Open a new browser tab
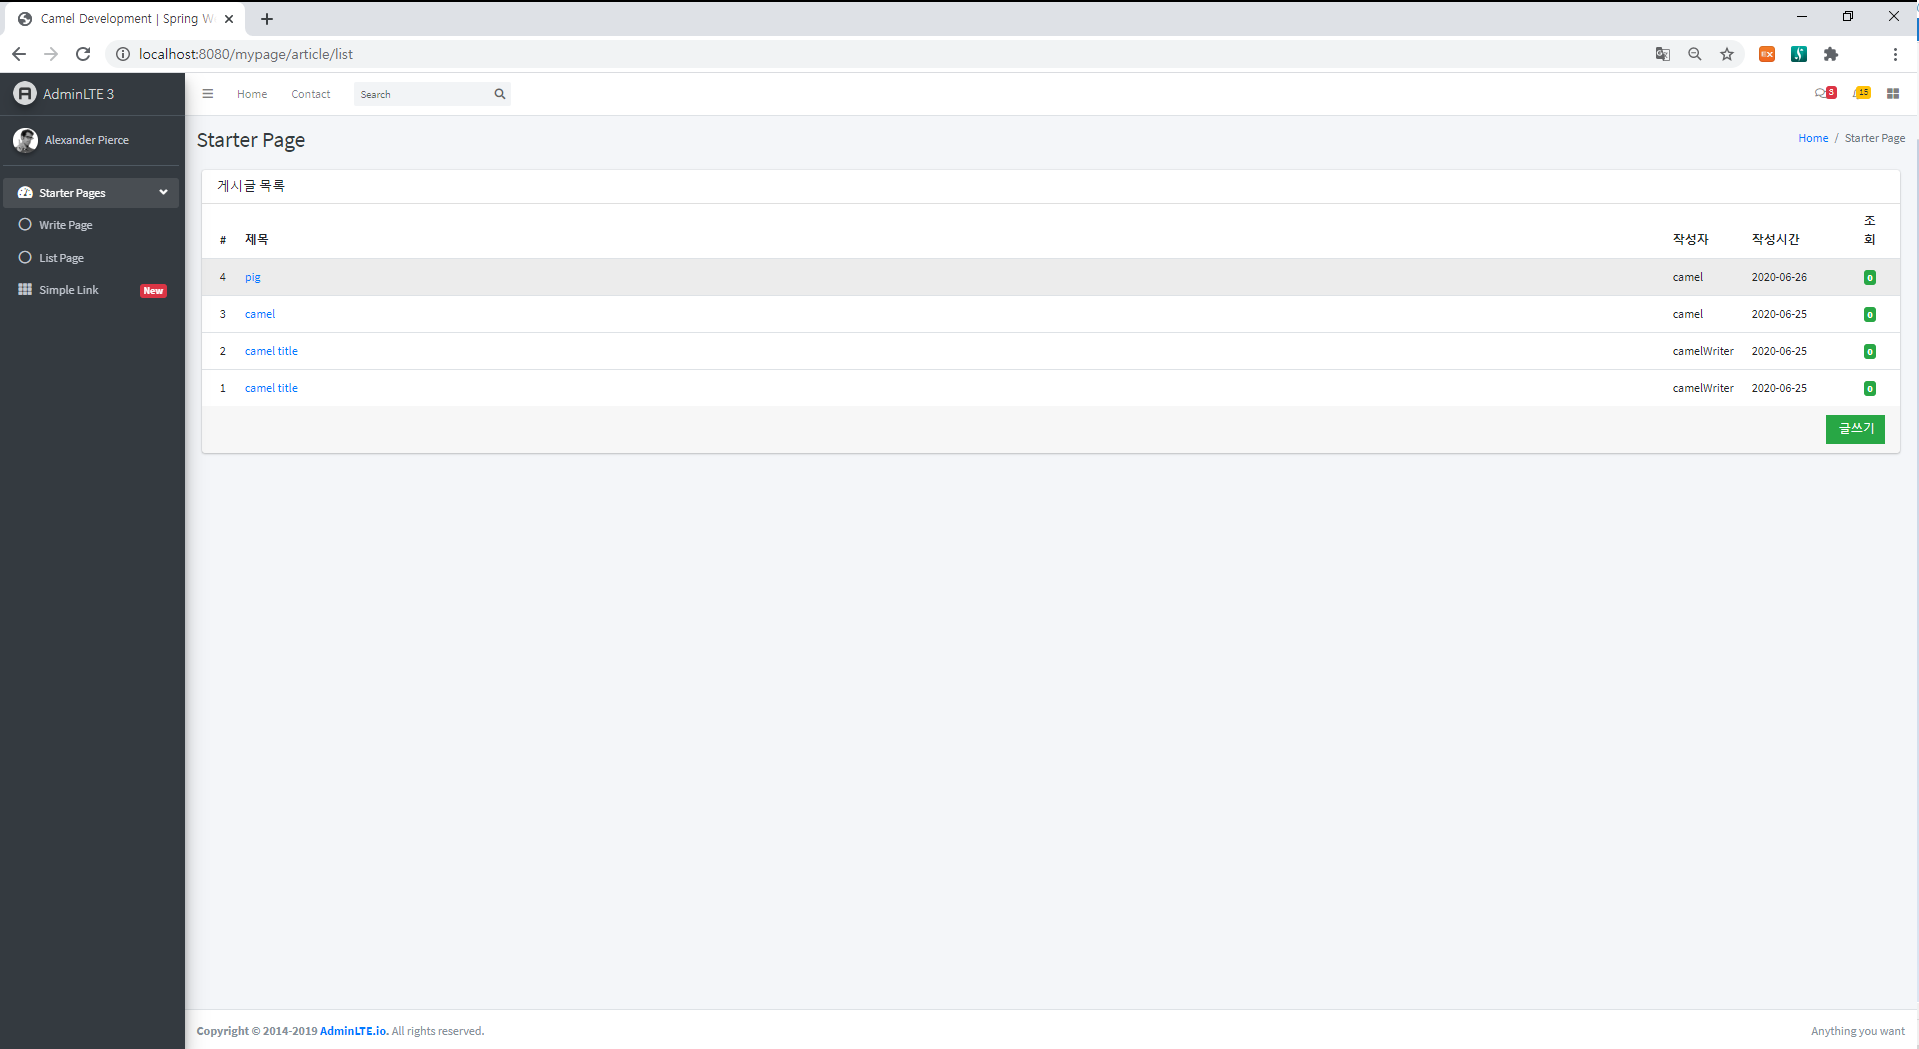The width and height of the screenshot is (1919, 1049). tap(267, 19)
